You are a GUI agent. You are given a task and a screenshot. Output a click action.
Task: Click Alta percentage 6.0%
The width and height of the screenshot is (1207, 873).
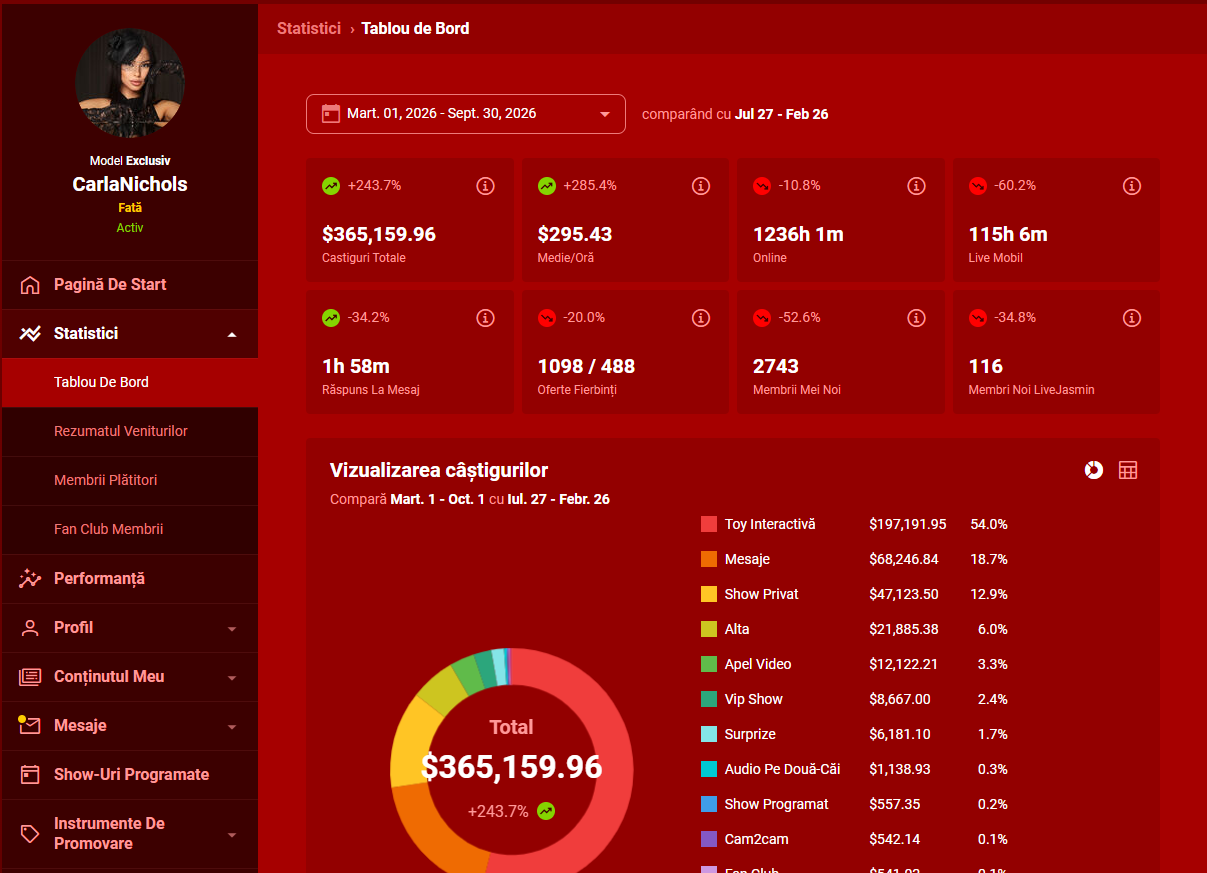992,629
